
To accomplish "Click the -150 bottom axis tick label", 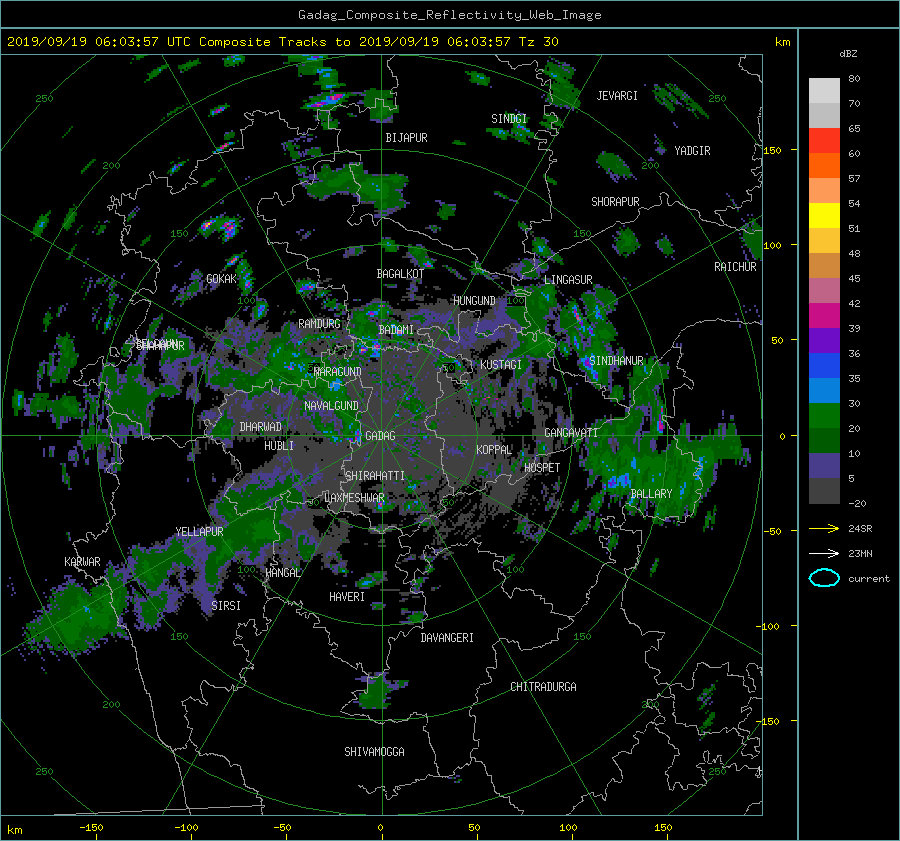I will point(91,828).
